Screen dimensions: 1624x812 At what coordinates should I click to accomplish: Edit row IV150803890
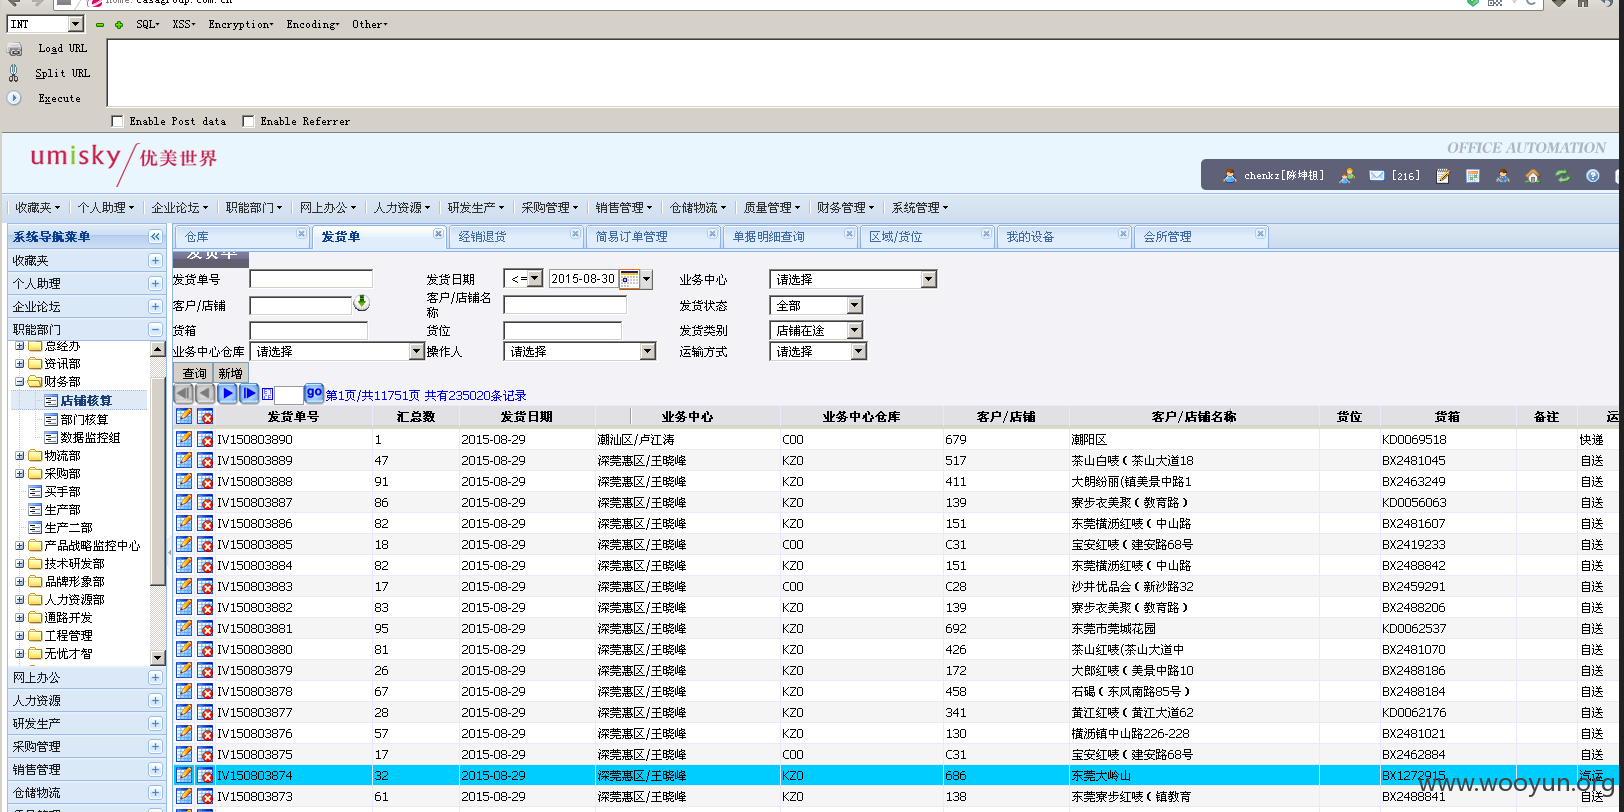click(x=184, y=439)
